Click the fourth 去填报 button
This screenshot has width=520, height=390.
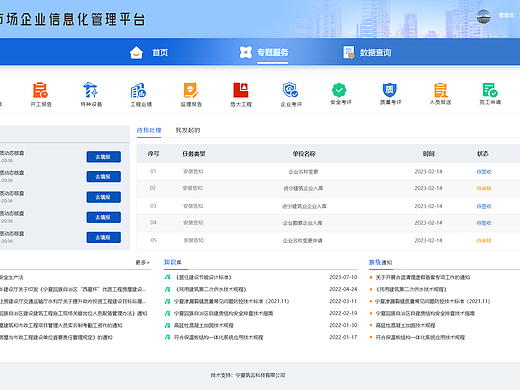coord(104,217)
